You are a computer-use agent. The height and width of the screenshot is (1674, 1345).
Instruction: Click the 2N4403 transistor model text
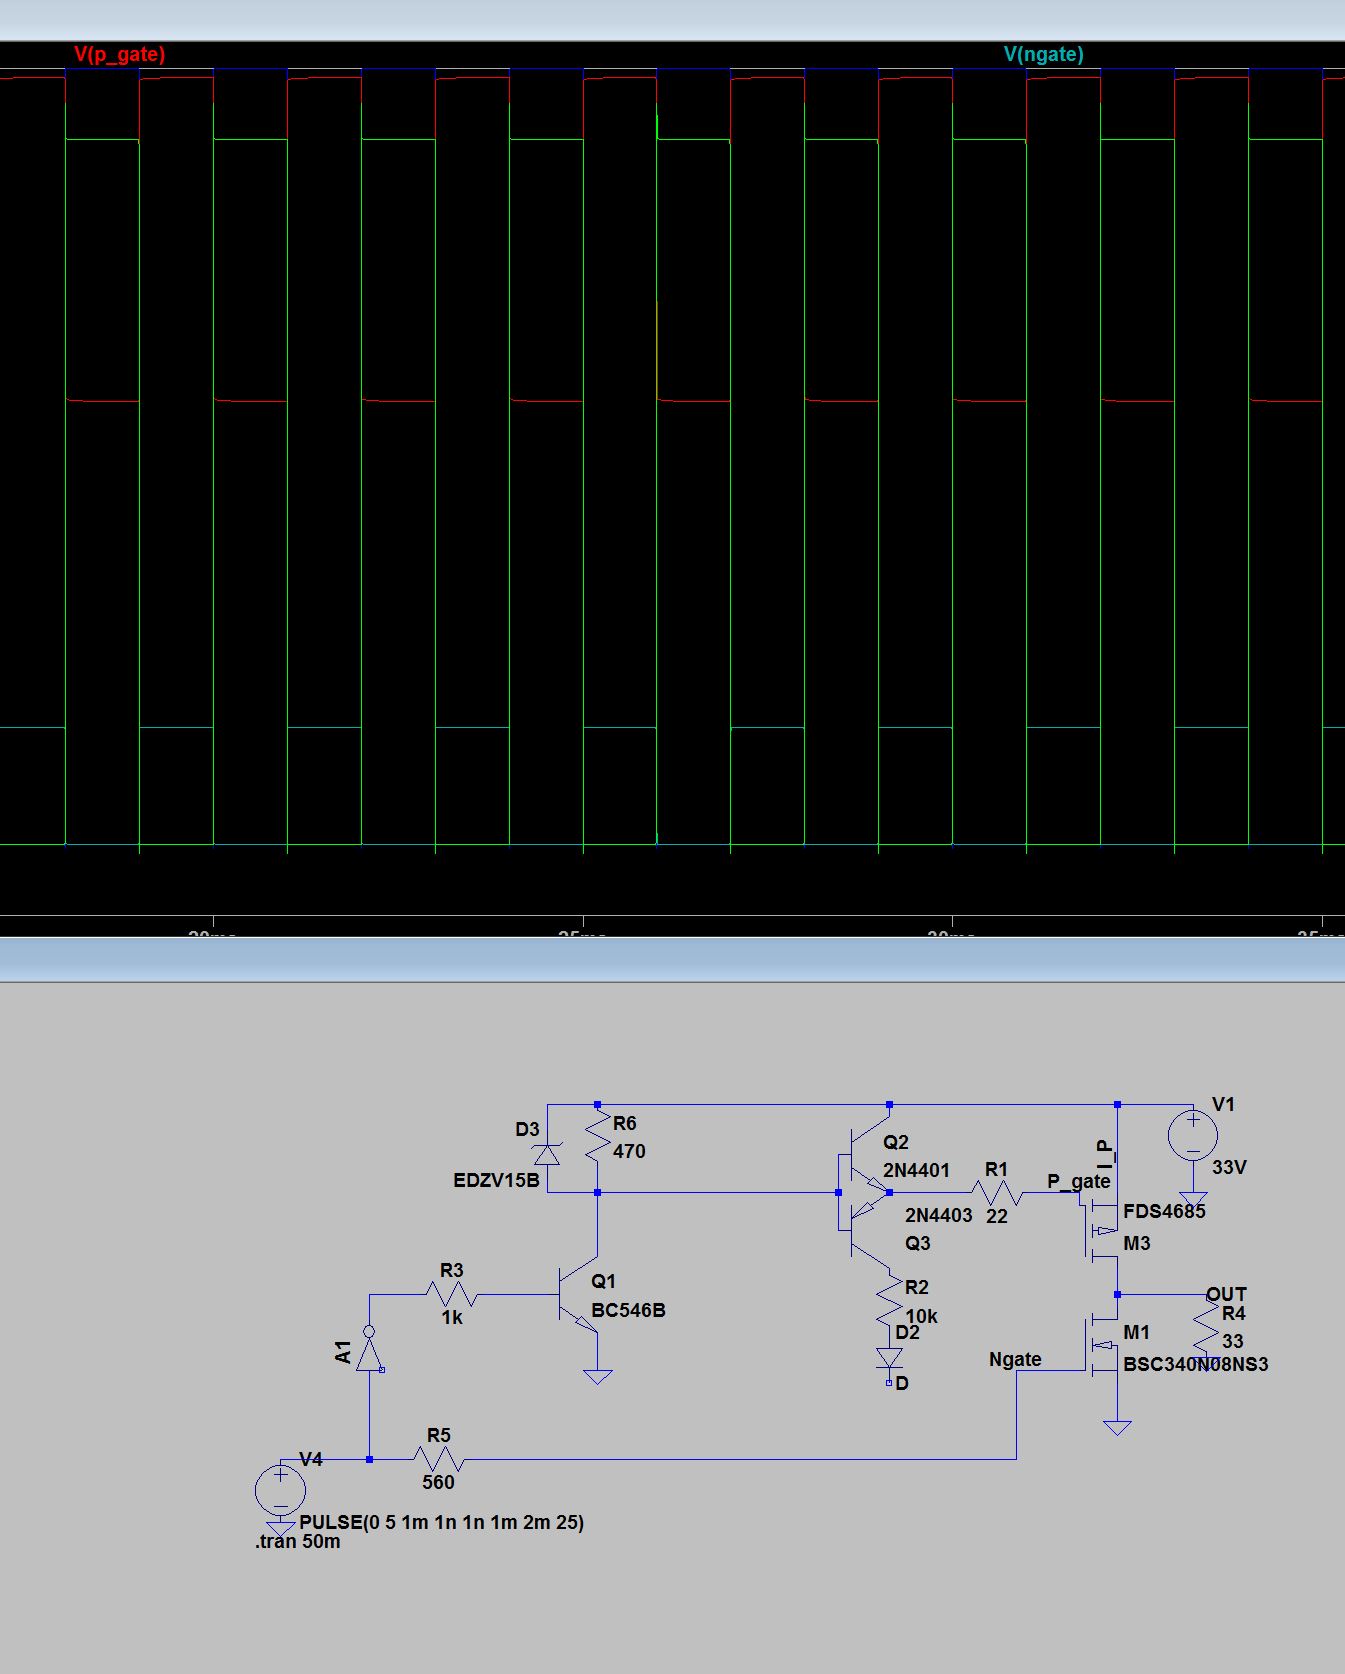pyautogui.click(x=938, y=1215)
